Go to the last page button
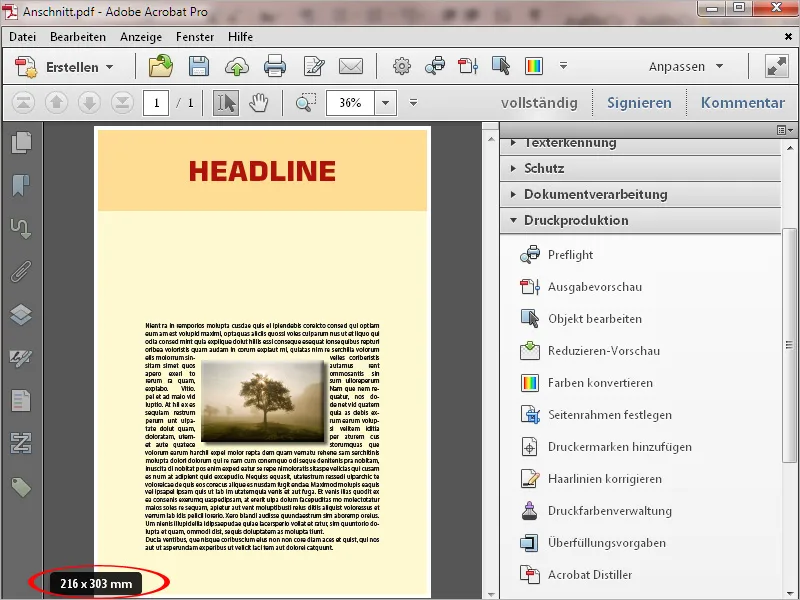This screenshot has height=600, width=800. [122, 103]
